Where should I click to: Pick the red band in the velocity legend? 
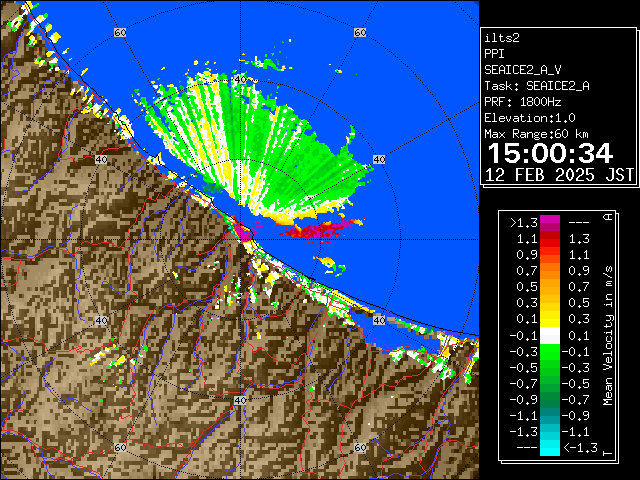click(550, 241)
